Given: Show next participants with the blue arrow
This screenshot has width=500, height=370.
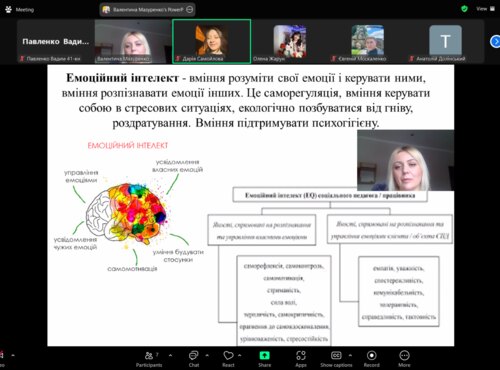Looking at the screenshot, I should [495, 42].
